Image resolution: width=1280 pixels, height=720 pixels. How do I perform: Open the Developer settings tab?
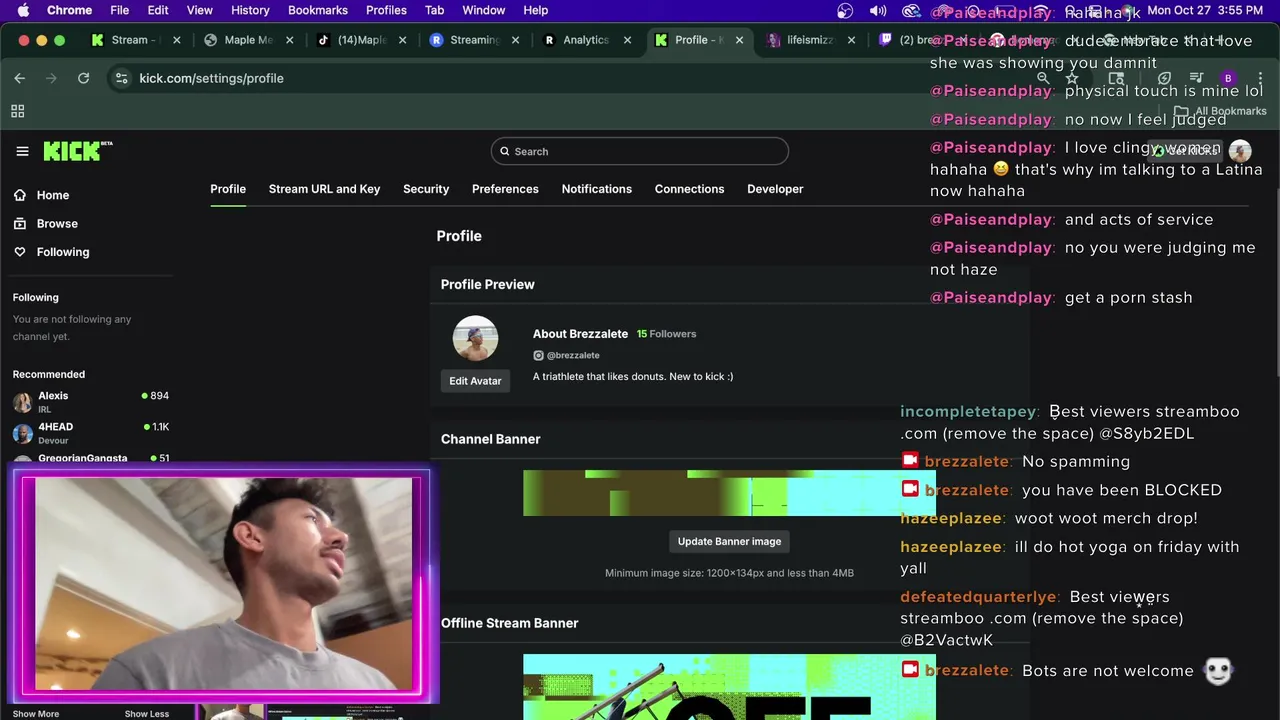tap(775, 189)
